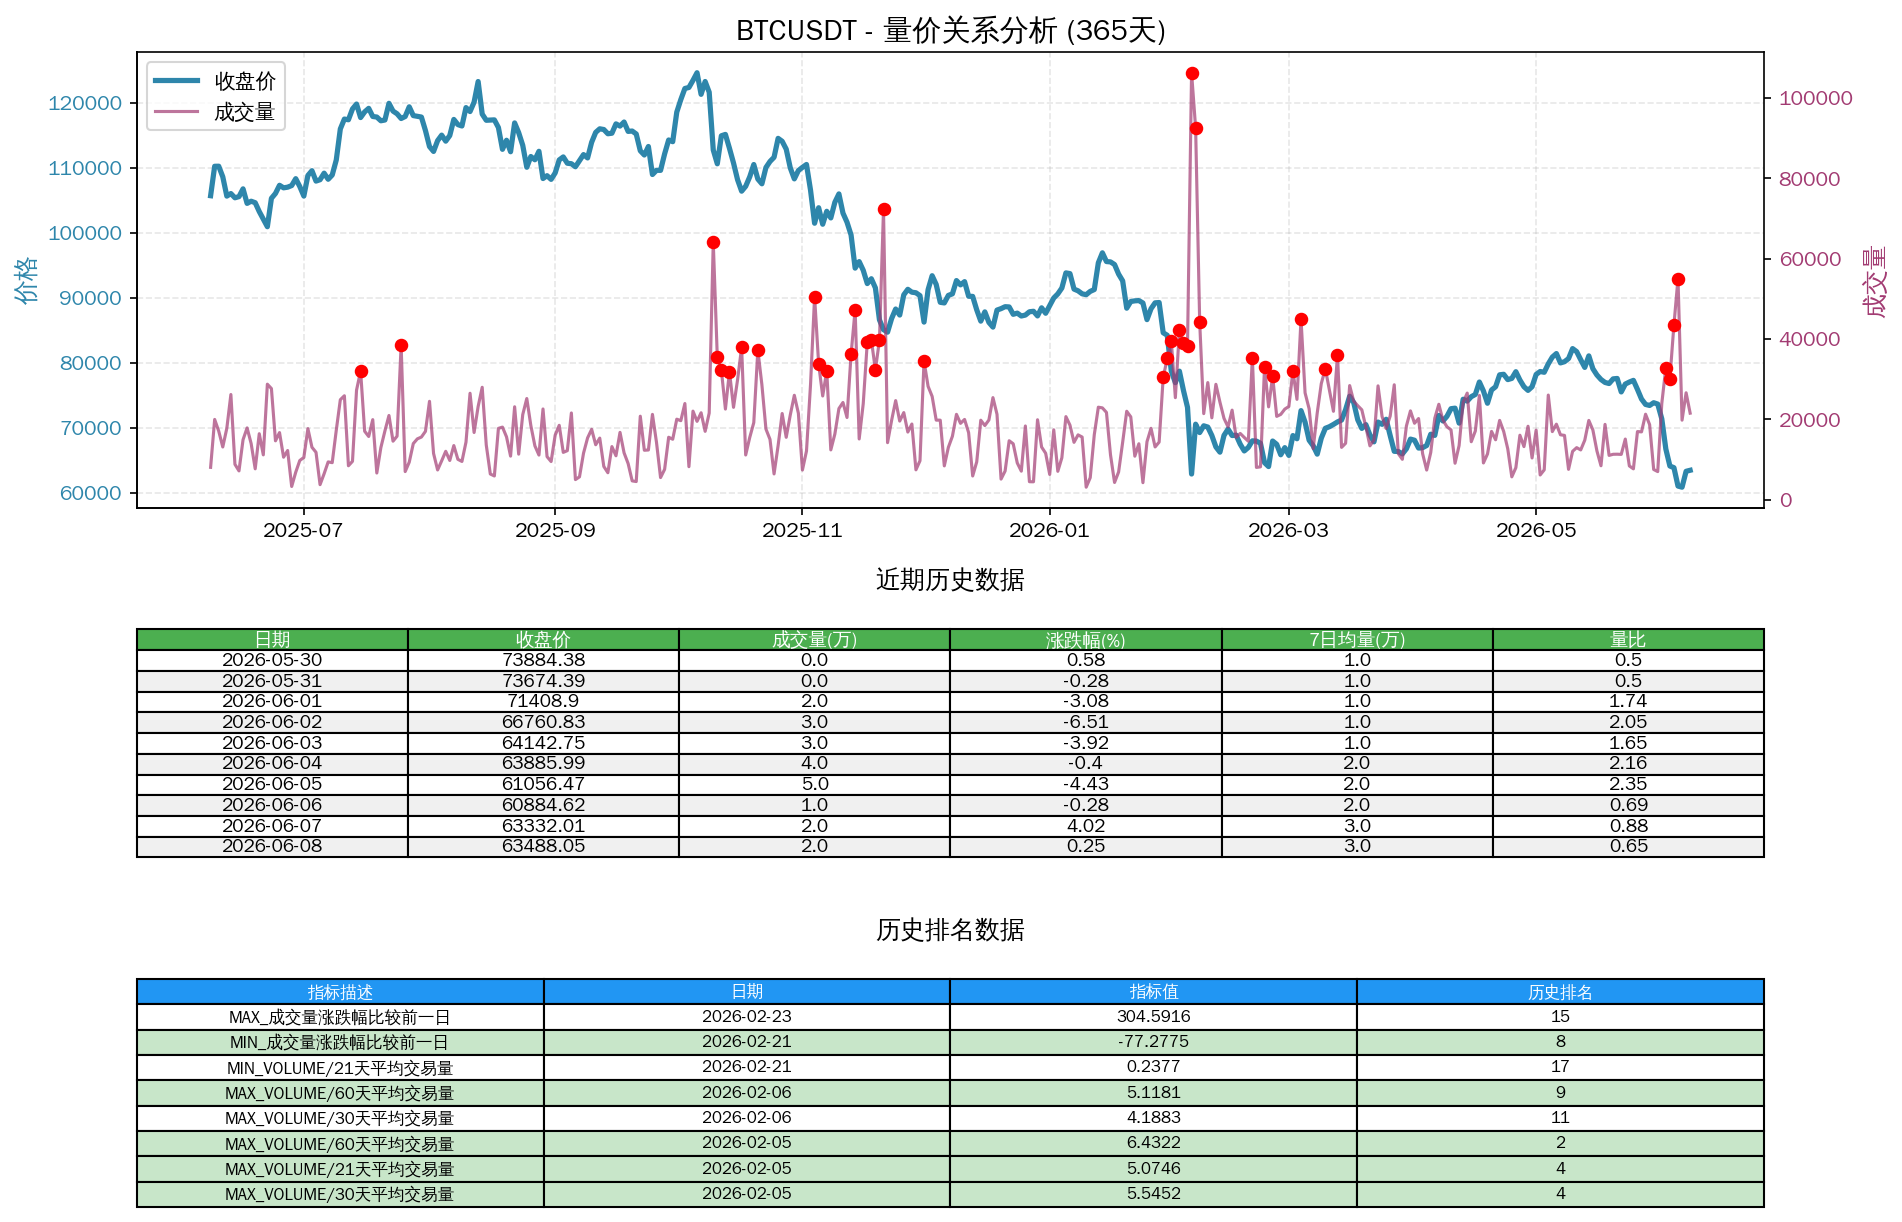Click the 2026-02-23 ranking date cell

(747, 1017)
